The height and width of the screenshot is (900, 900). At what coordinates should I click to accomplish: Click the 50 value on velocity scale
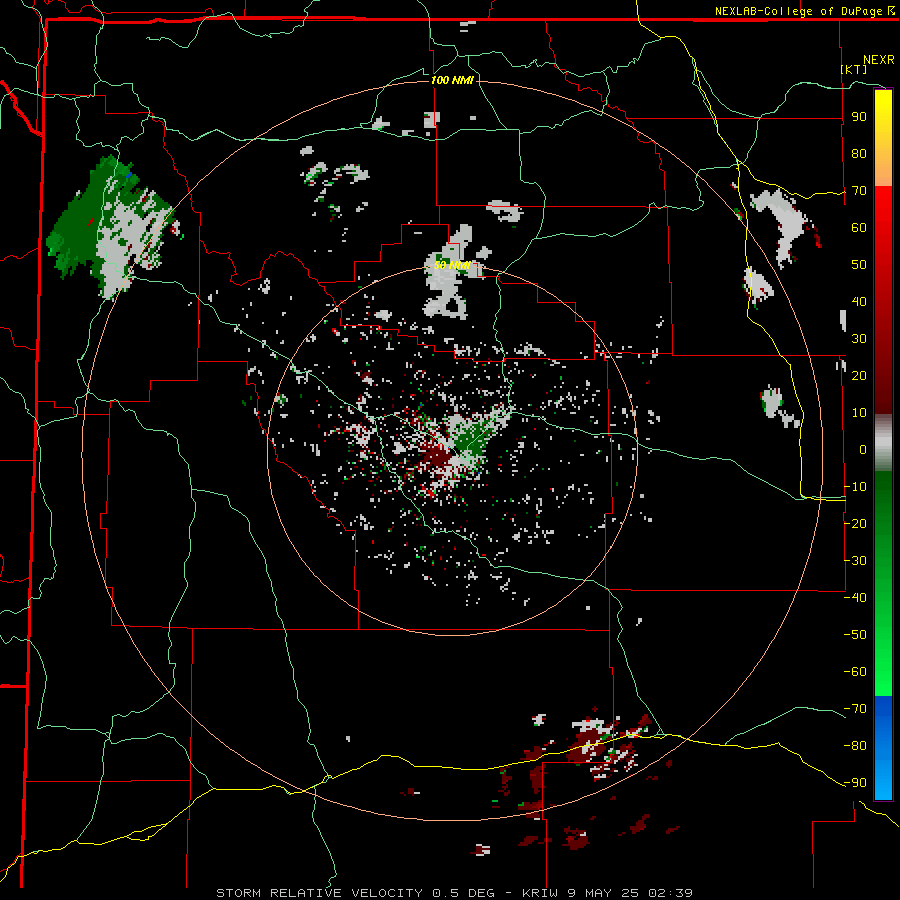pyautogui.click(x=859, y=265)
